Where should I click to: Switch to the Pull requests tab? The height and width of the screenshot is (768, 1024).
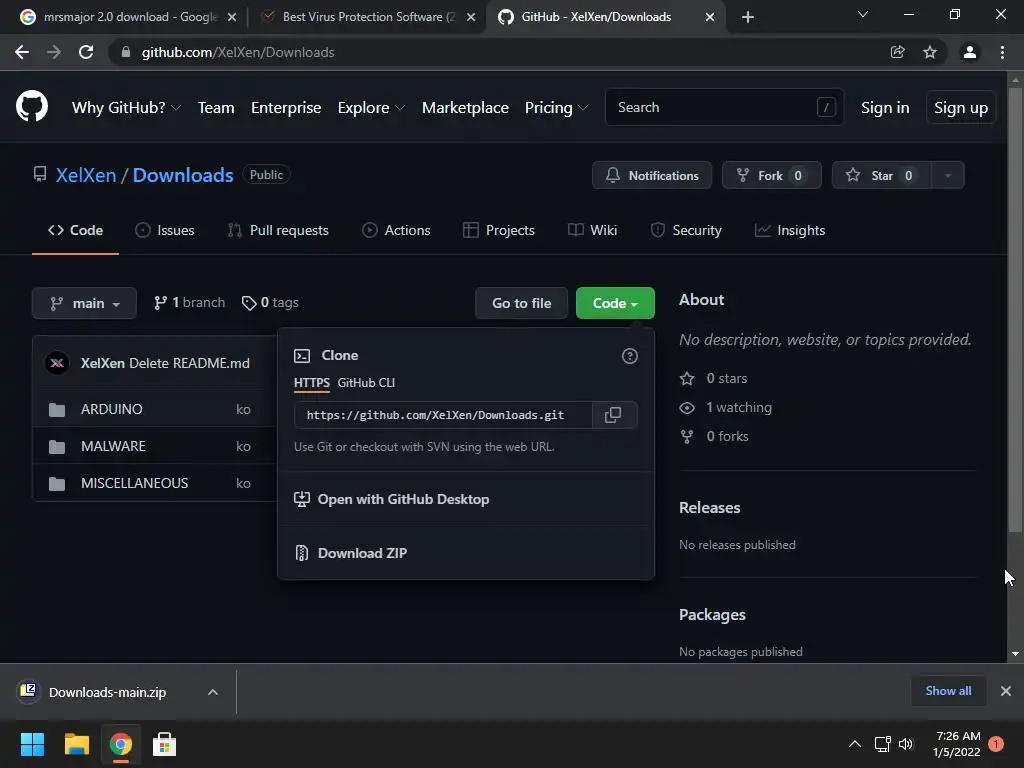(x=278, y=231)
